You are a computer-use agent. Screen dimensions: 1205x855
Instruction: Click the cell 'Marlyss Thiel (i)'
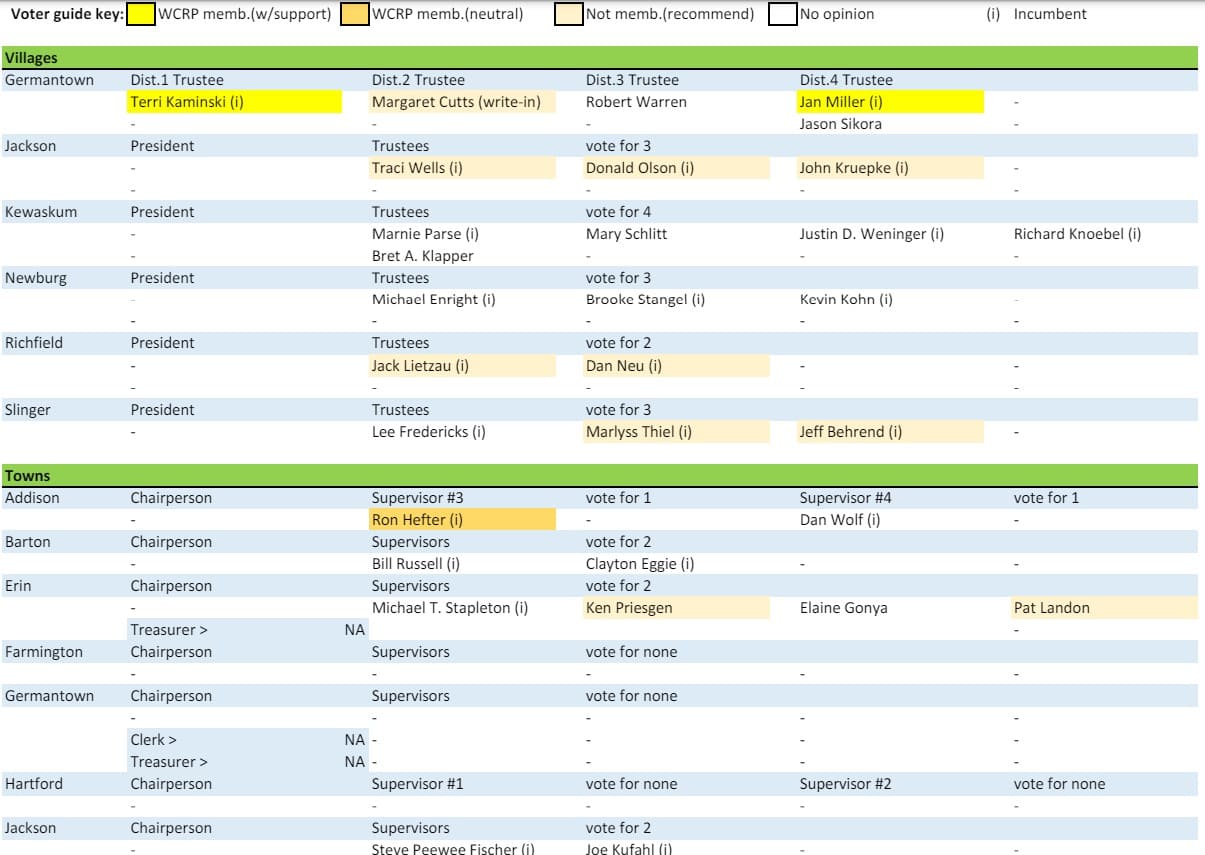(x=676, y=432)
